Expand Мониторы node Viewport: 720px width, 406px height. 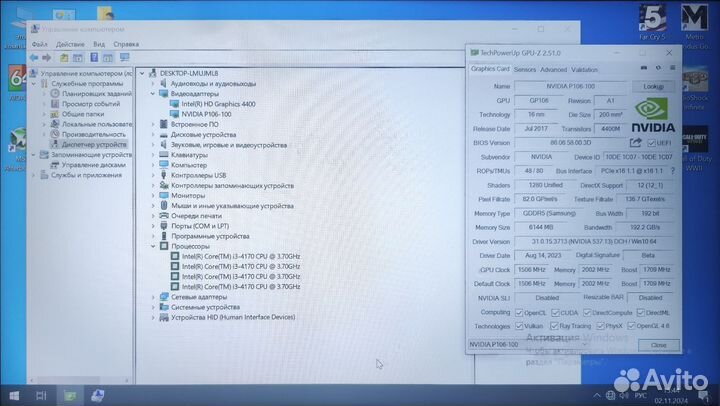153,196
